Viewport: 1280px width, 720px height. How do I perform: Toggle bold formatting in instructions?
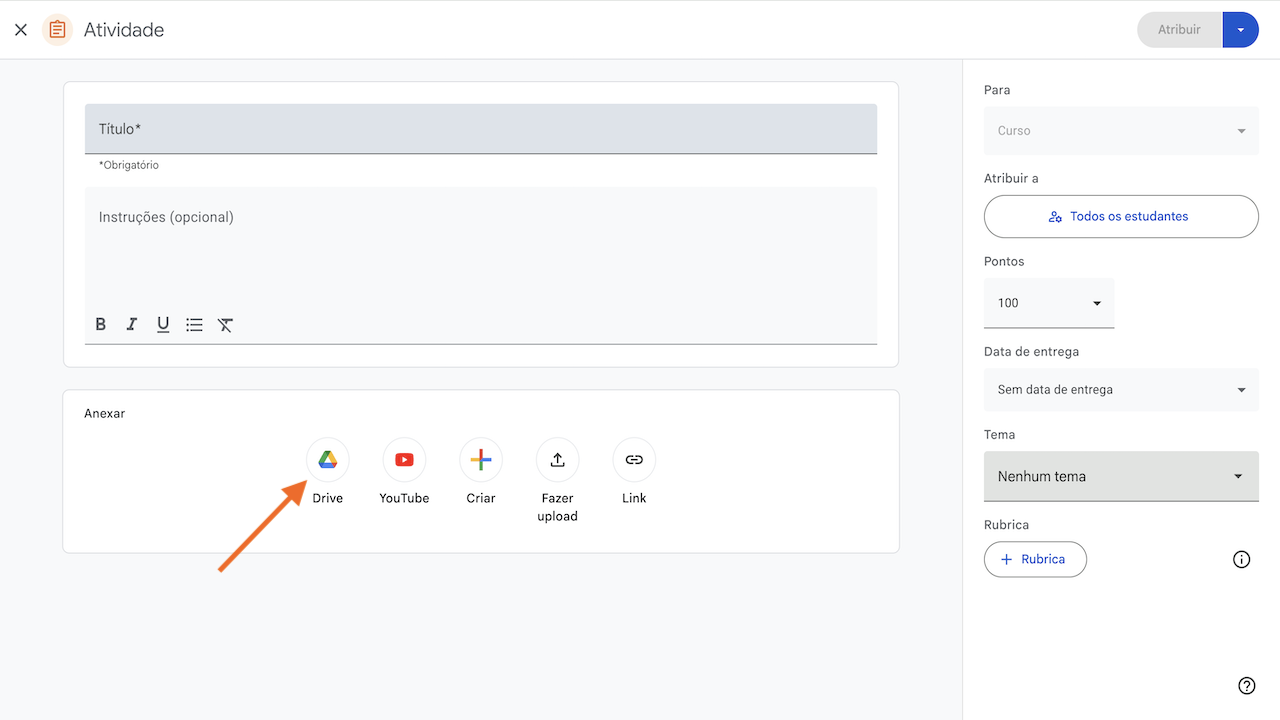101,324
